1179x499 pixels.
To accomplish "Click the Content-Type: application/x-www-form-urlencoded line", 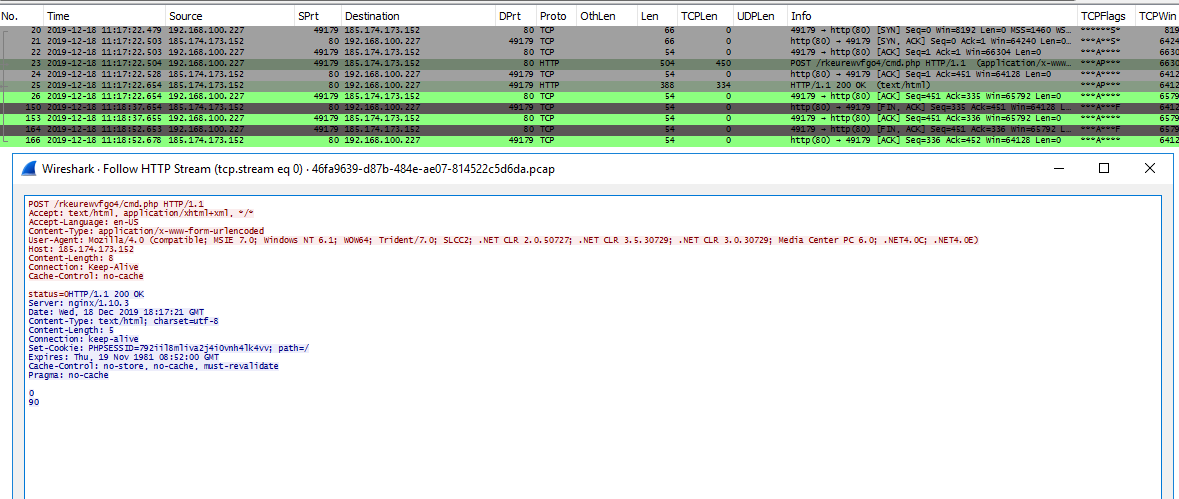I will (x=147, y=231).
